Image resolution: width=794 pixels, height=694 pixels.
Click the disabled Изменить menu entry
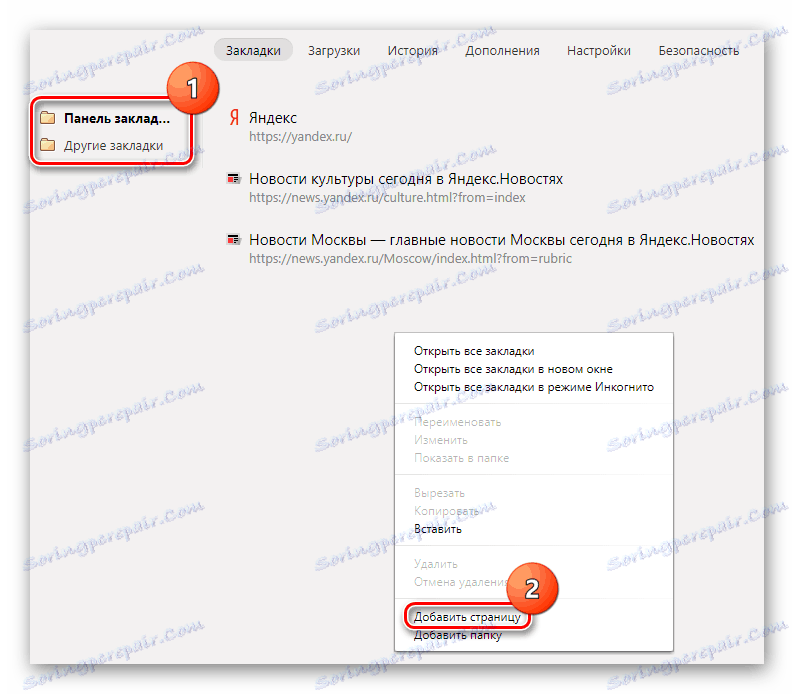pyautogui.click(x=441, y=440)
